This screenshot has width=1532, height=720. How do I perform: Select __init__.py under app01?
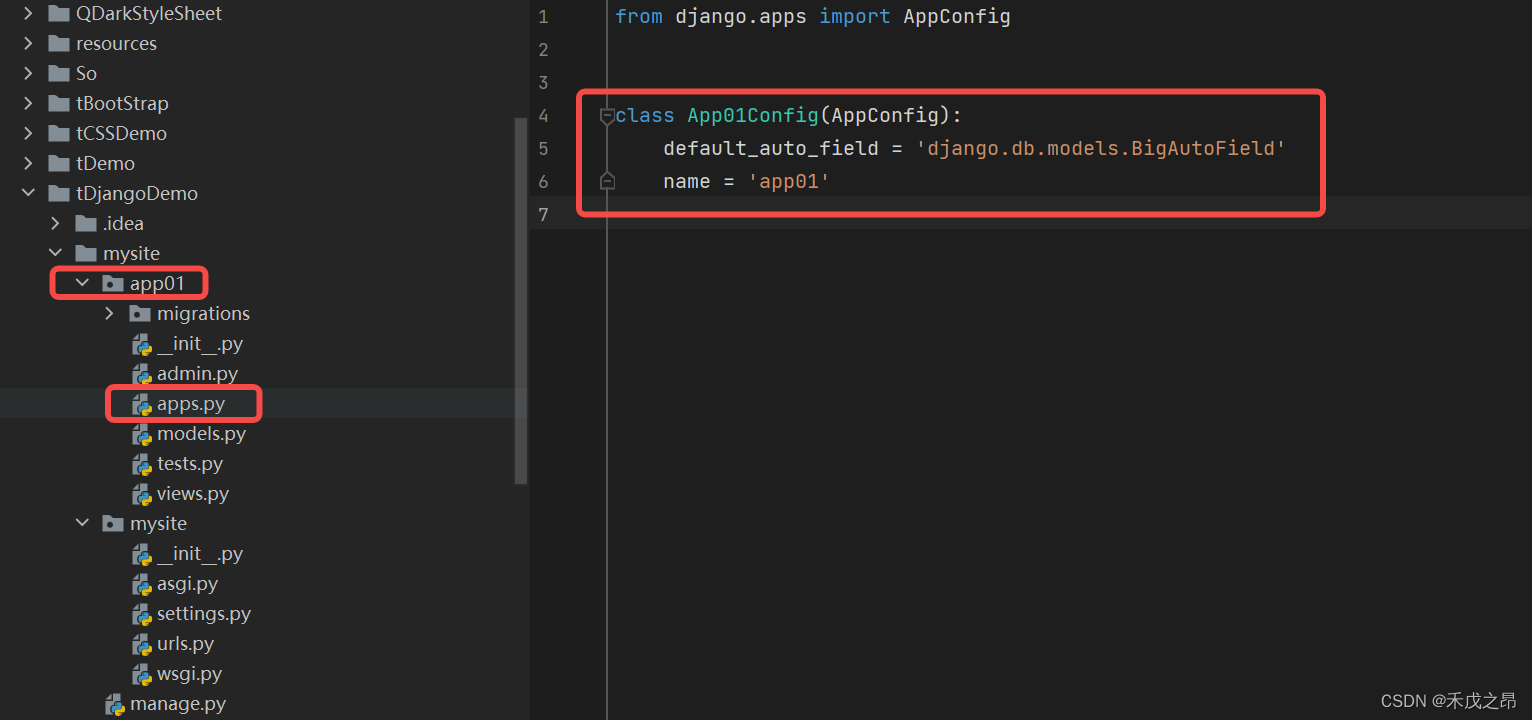pyautogui.click(x=200, y=344)
